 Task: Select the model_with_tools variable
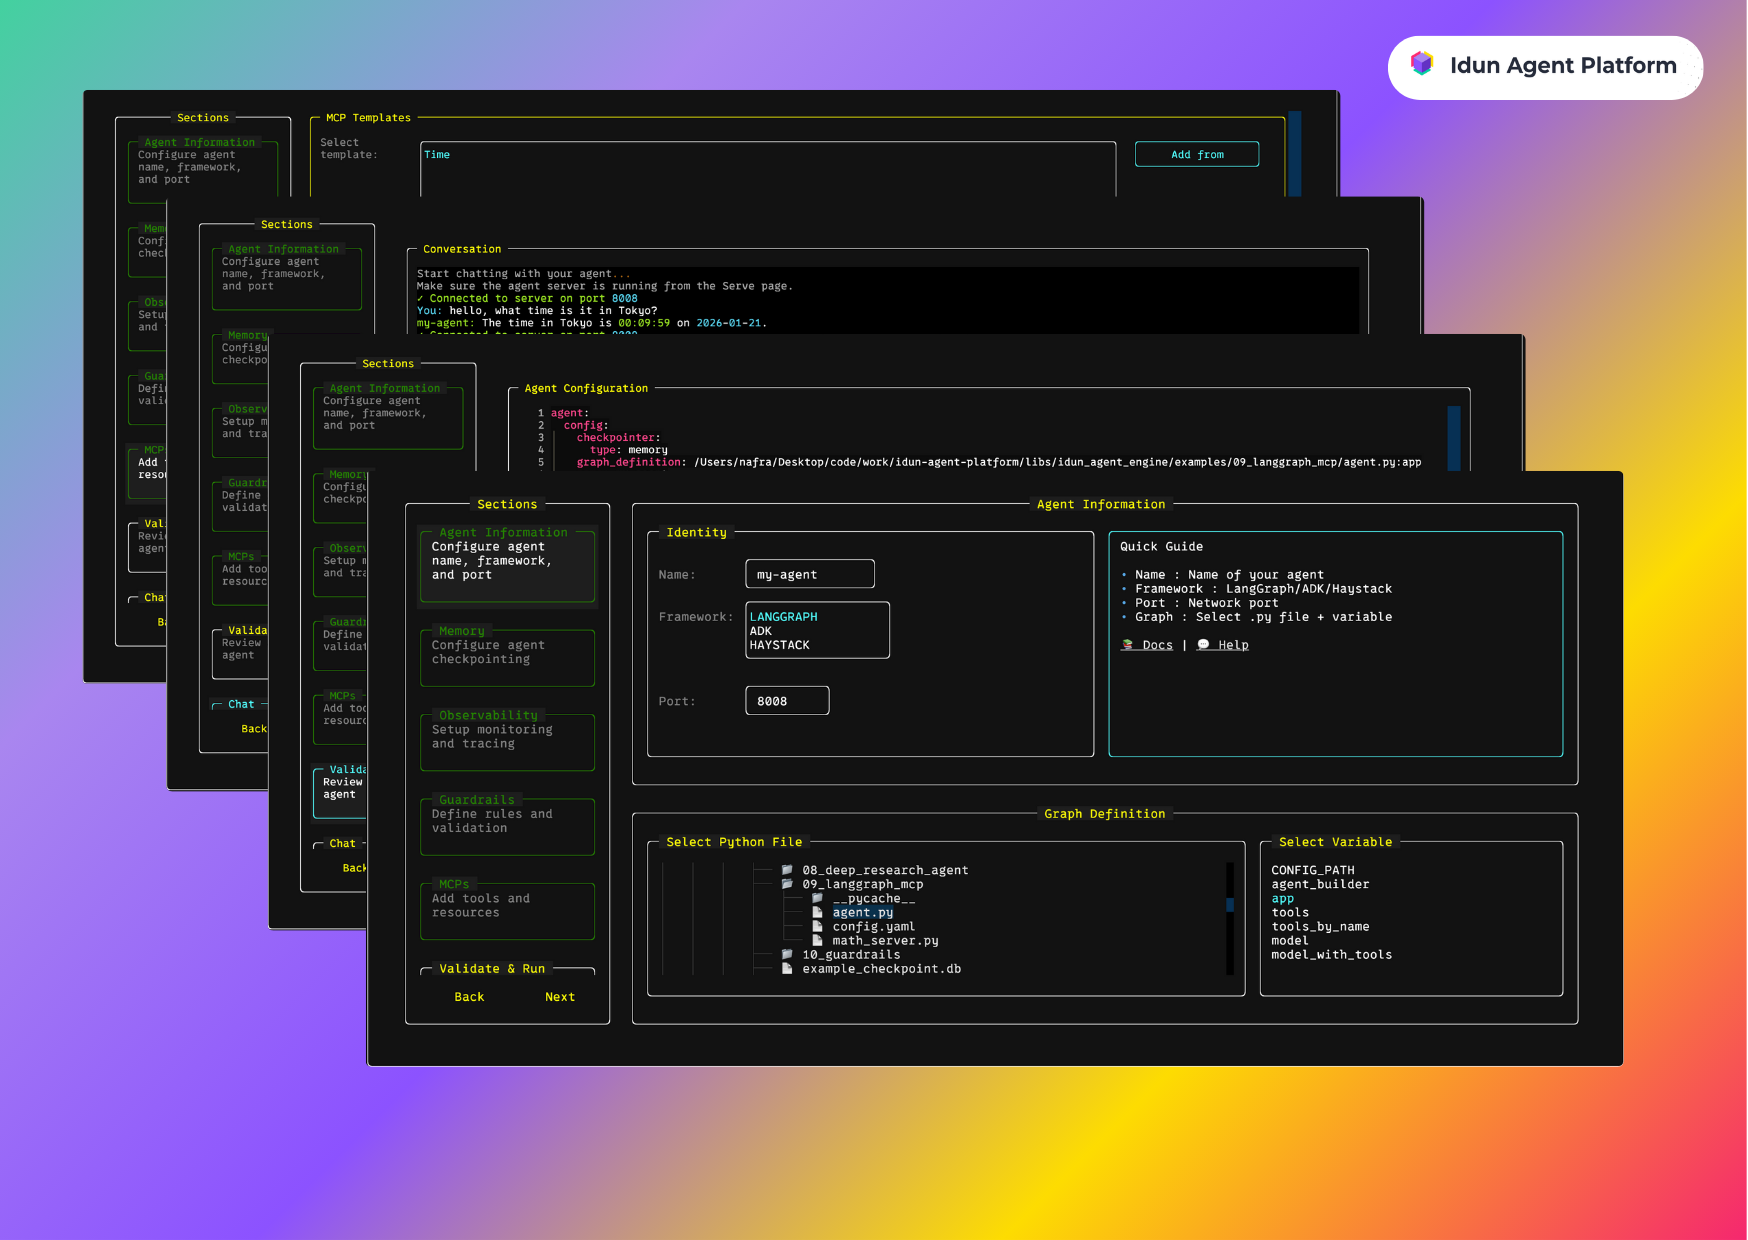coord(1331,954)
